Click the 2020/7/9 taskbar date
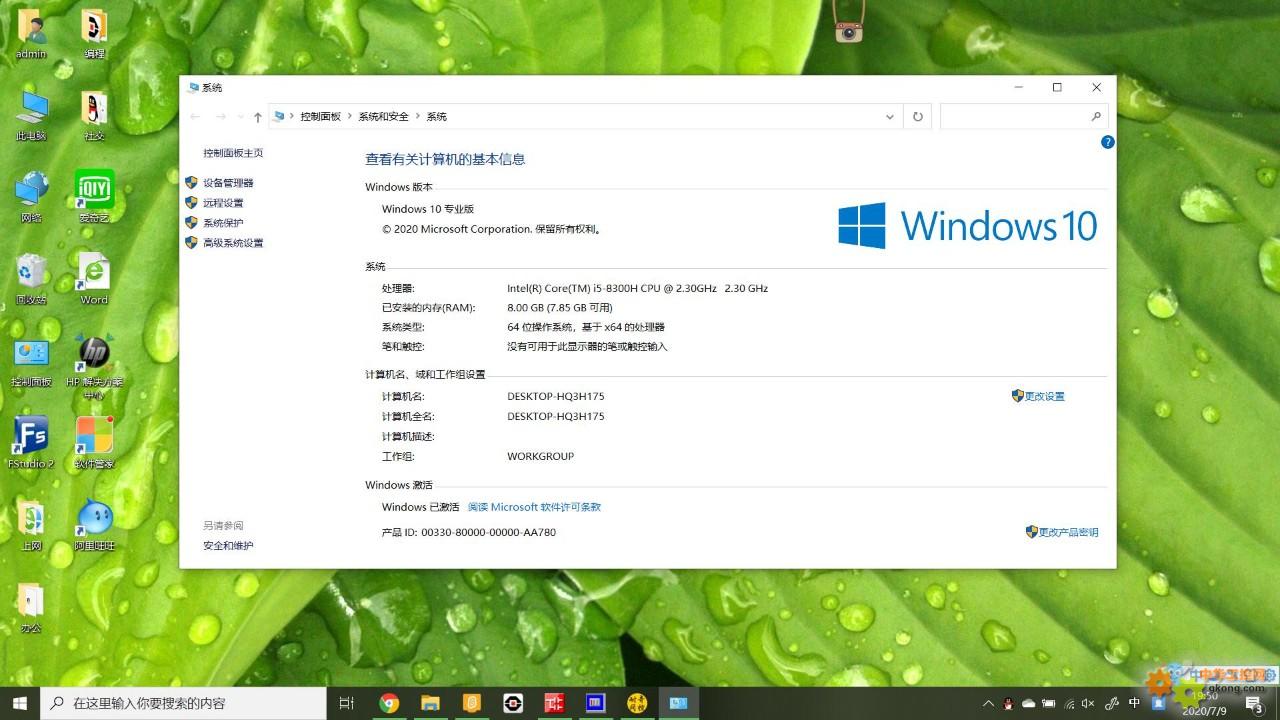The width and height of the screenshot is (1280, 720). [x=1204, y=712]
